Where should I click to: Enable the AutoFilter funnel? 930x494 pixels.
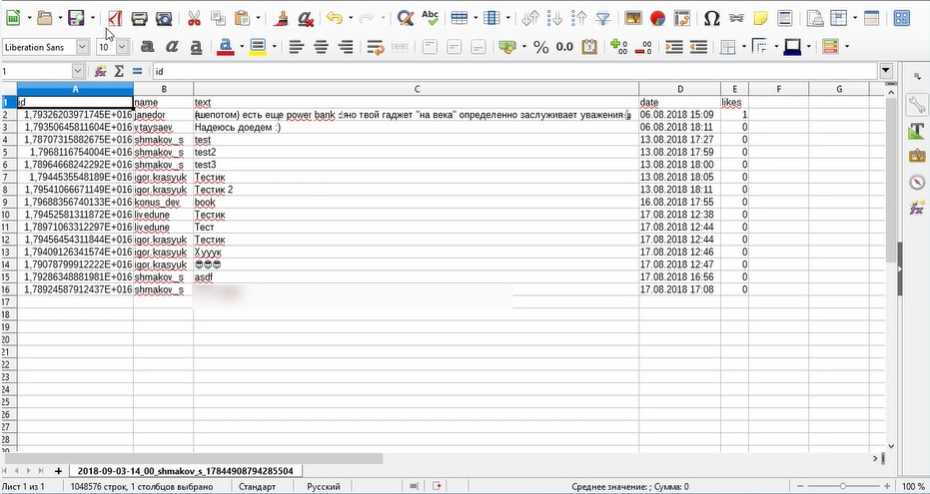[x=603, y=18]
